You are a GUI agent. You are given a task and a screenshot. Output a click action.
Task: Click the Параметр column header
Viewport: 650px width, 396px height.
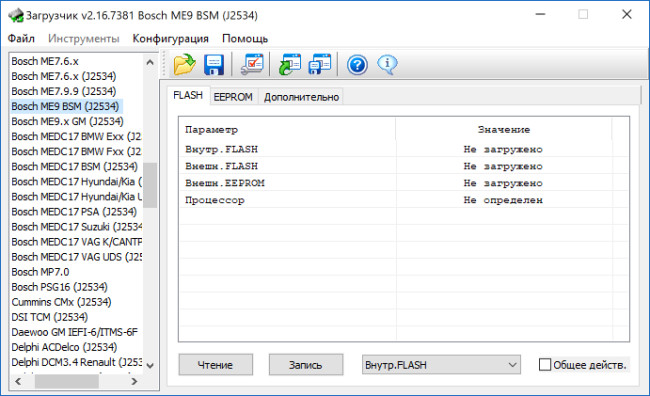pyautogui.click(x=287, y=130)
